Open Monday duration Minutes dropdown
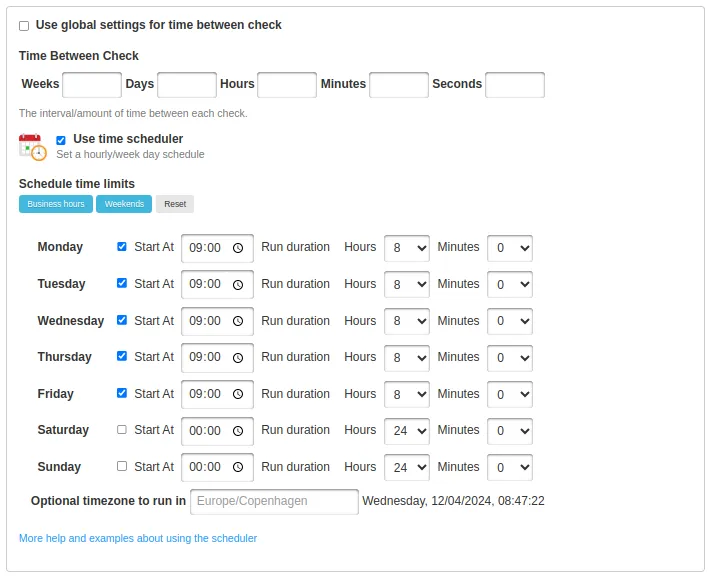The image size is (714, 579). point(510,248)
